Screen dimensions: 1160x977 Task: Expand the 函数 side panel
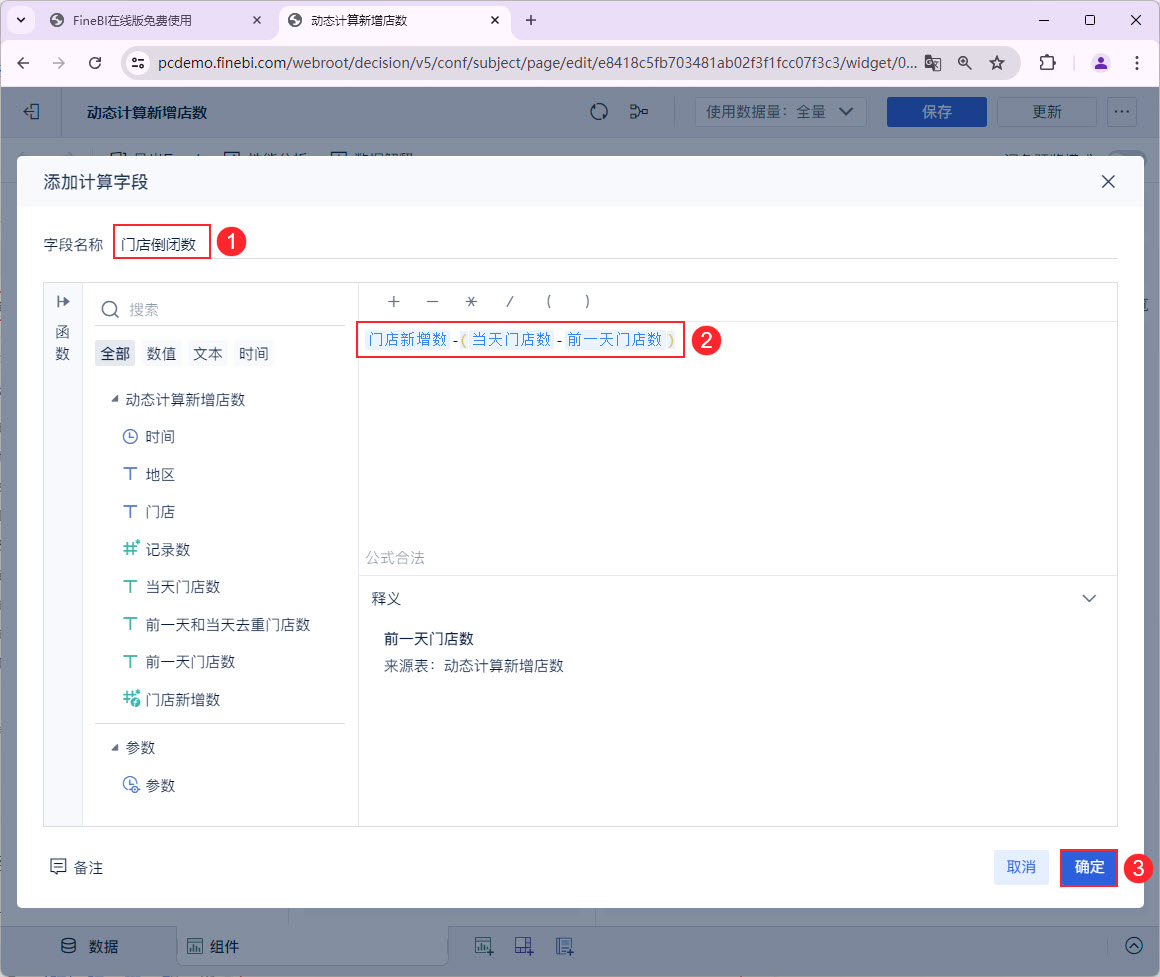pos(63,302)
